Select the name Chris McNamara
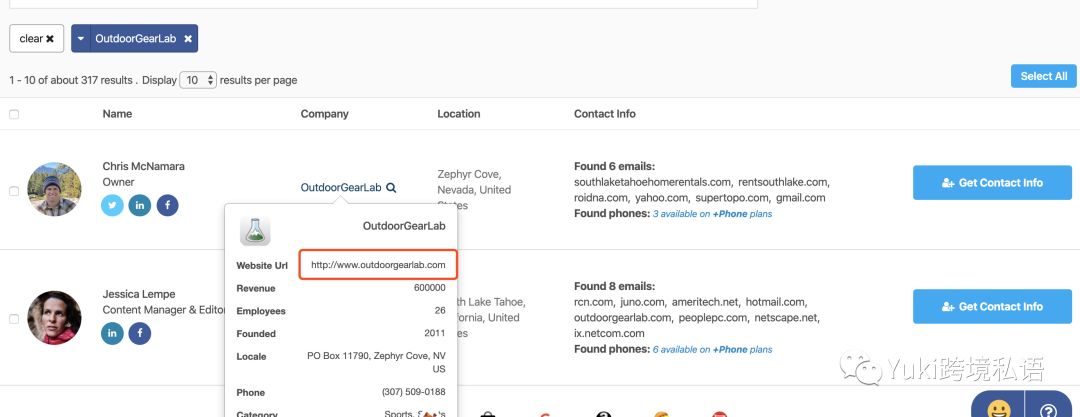The width and height of the screenshot is (1080, 417). (143, 166)
